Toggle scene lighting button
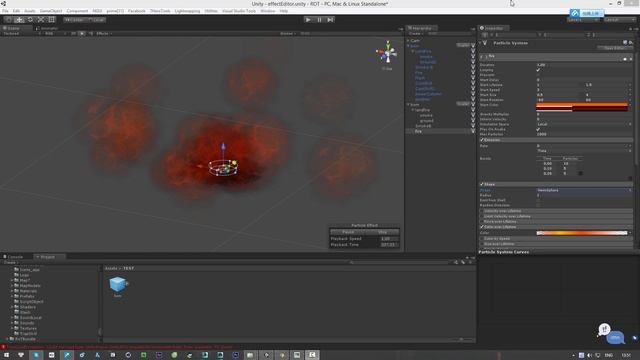Image resolution: width=640 pixels, height=360 pixels. tap(82, 33)
